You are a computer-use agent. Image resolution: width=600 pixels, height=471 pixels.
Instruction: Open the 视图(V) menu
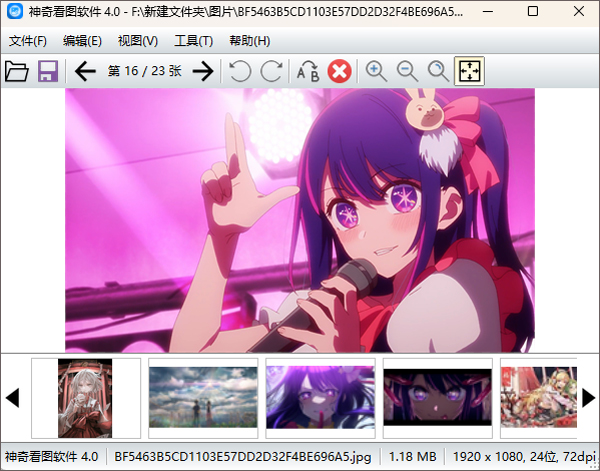[x=138, y=41]
